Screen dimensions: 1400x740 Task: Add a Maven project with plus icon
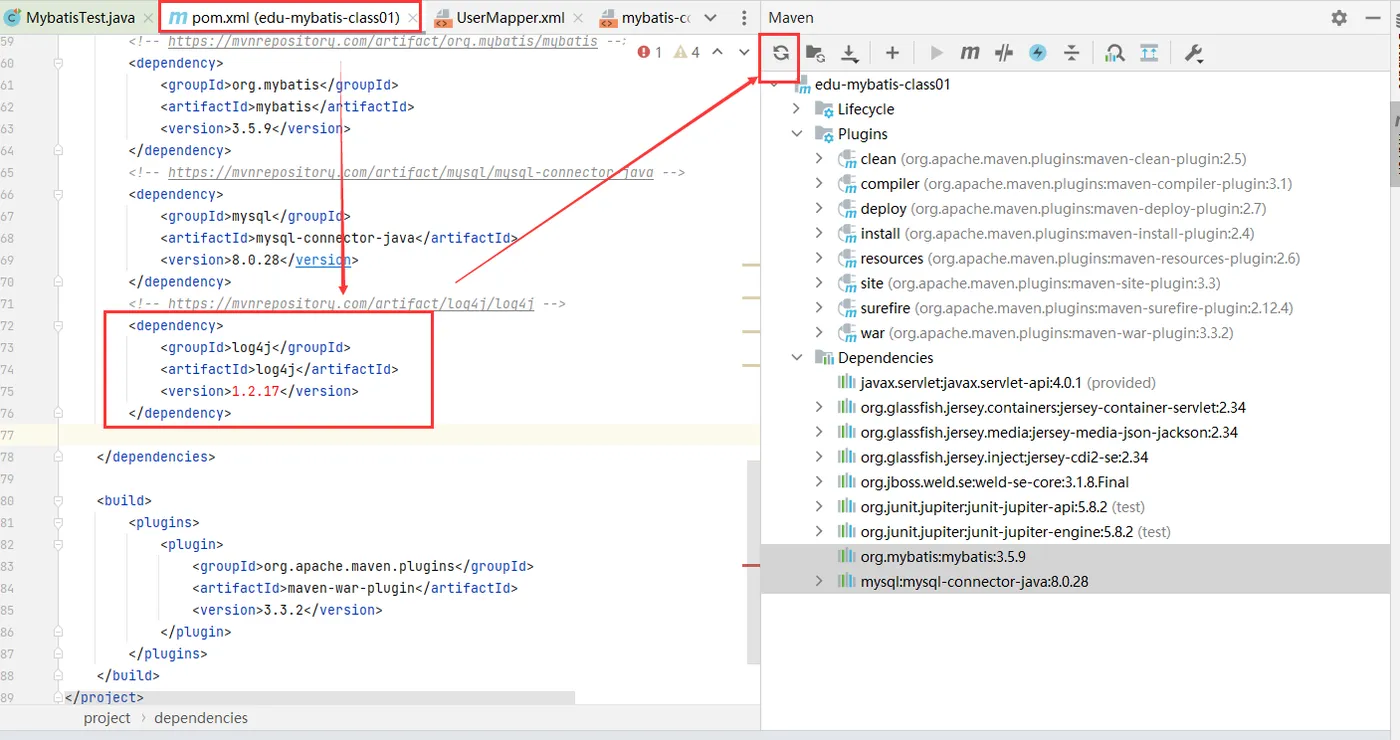click(x=892, y=53)
